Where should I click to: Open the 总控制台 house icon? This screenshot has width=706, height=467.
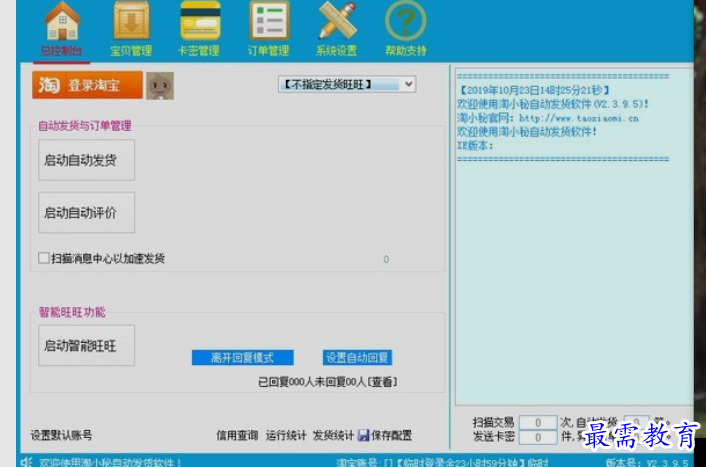point(62,22)
